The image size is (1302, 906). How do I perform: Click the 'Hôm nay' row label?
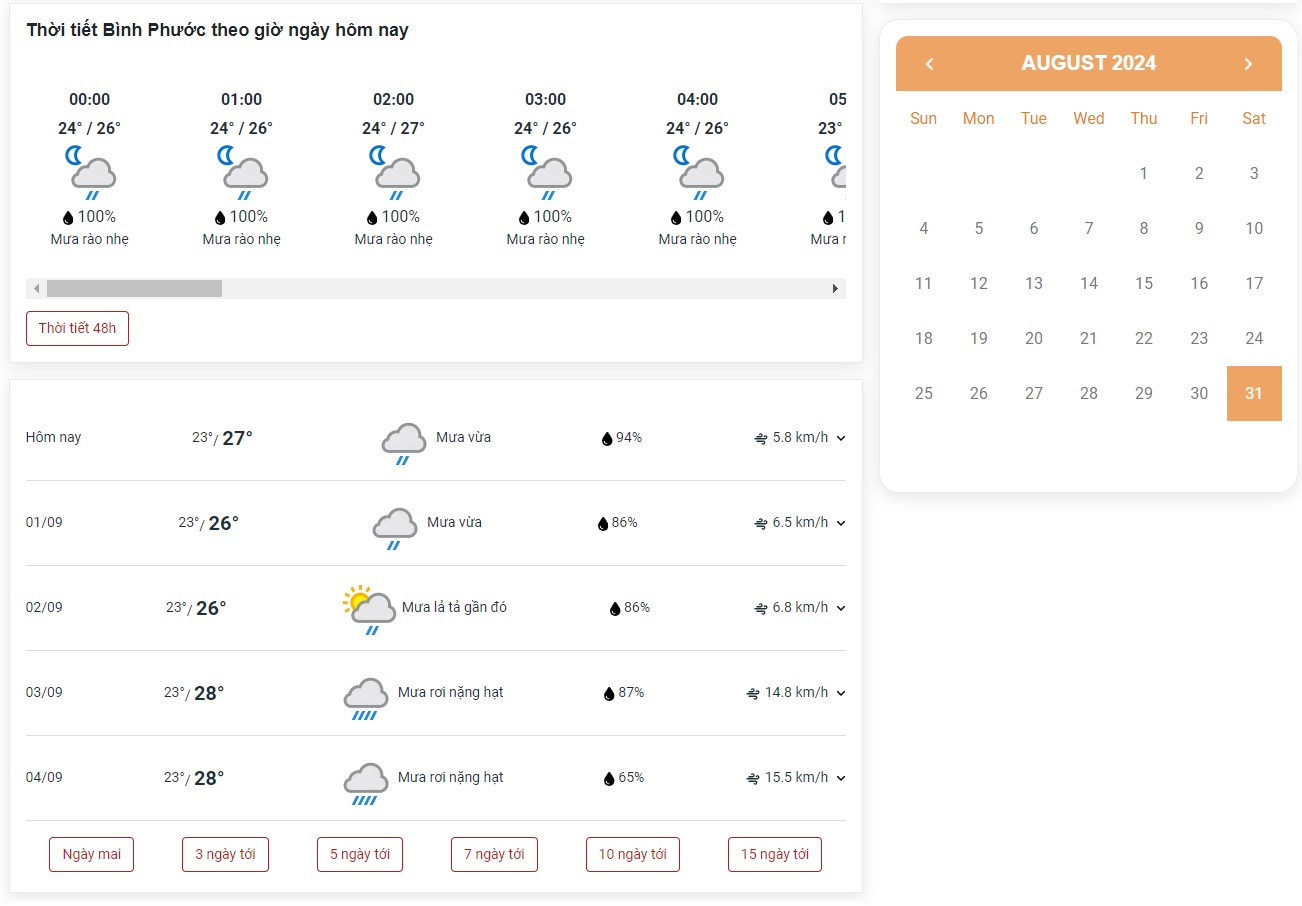(54, 437)
